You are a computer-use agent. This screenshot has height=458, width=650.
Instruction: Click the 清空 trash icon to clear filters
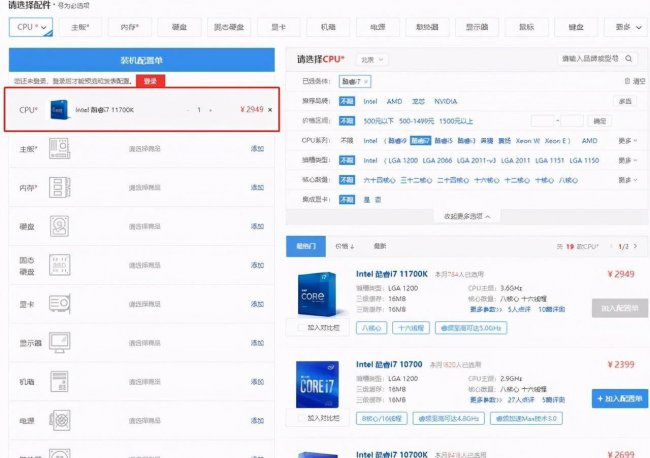[x=627, y=81]
